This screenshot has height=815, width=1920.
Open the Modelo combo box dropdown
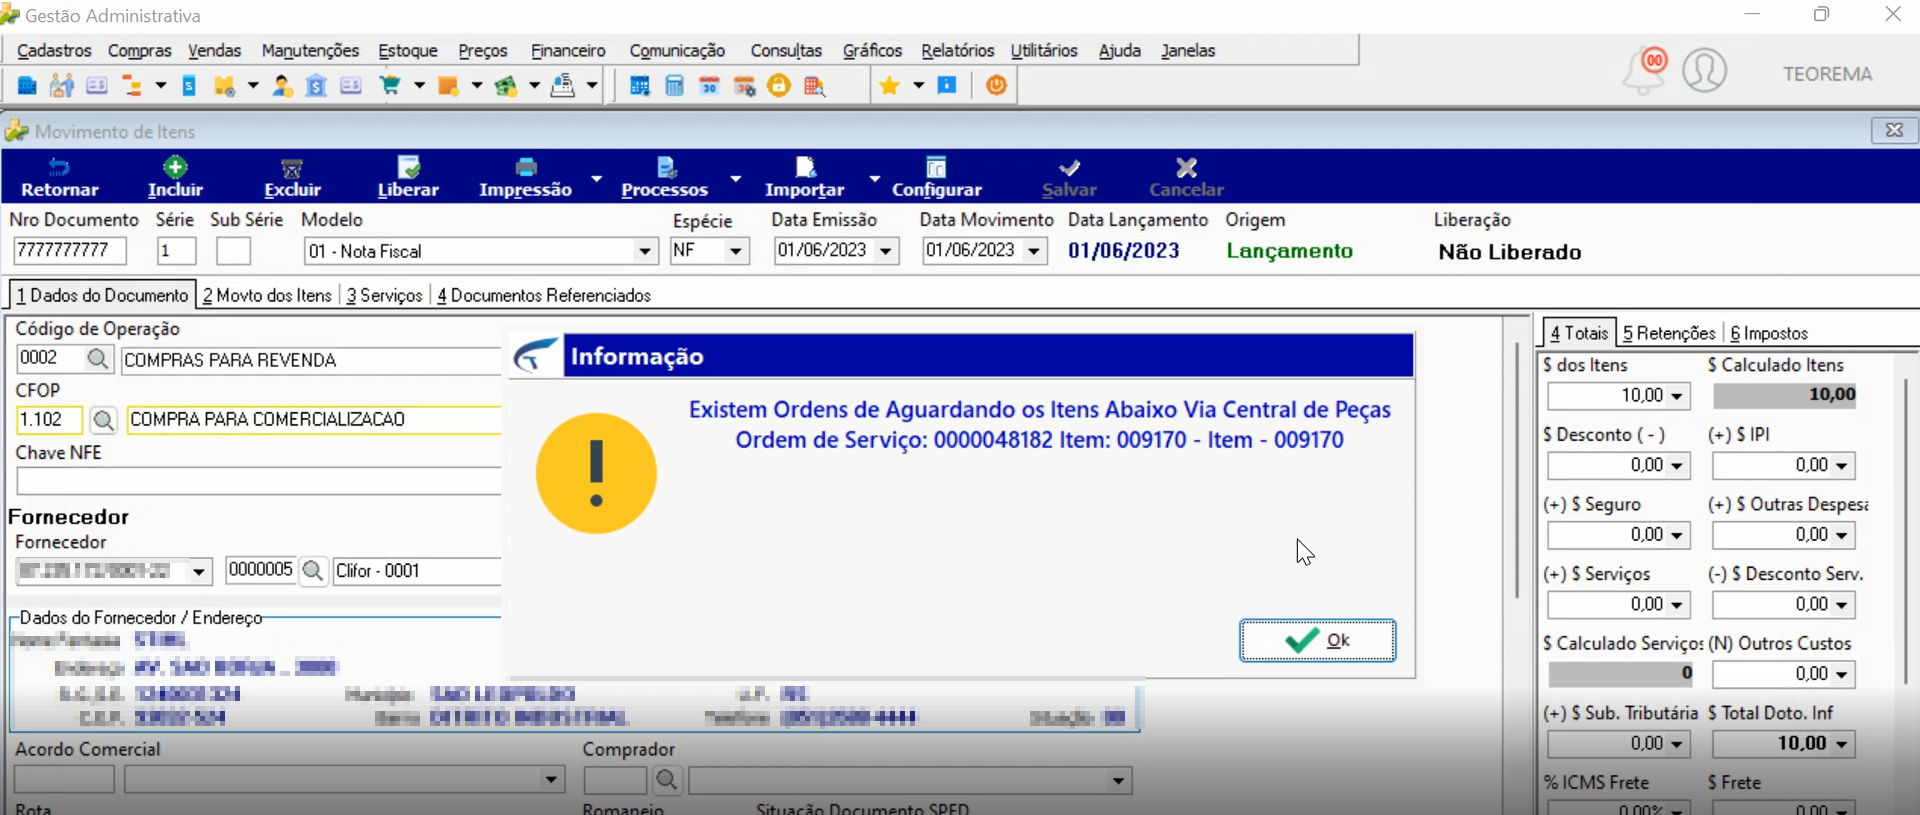pos(645,251)
